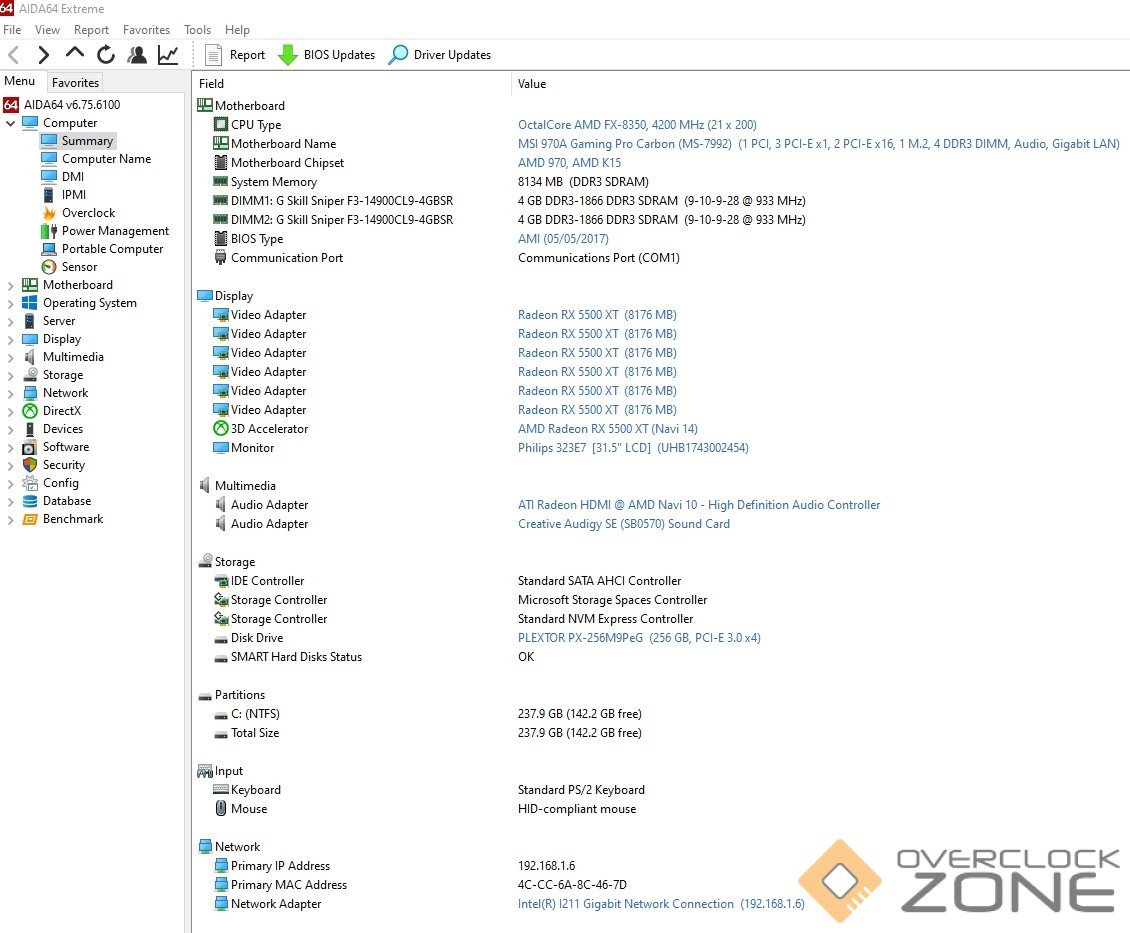Select the Primary MAC Address row
This screenshot has width=1130, height=933.
click(660, 885)
